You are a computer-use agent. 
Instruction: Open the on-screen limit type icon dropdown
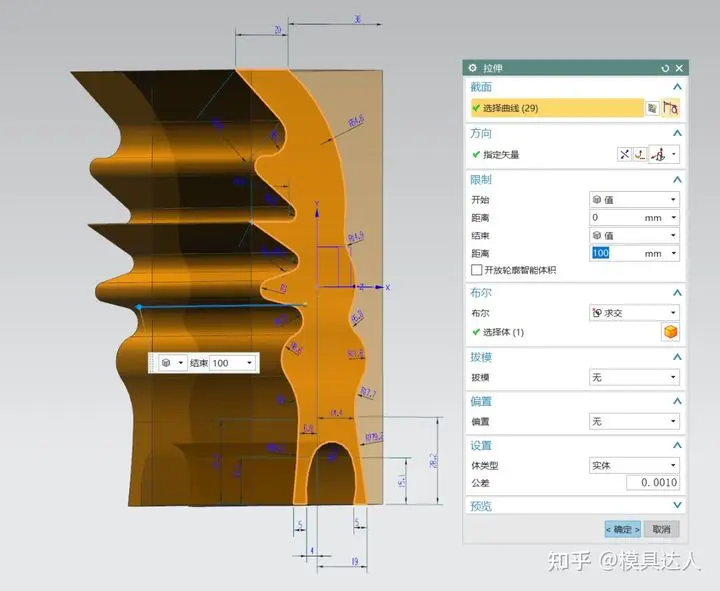click(x=173, y=363)
